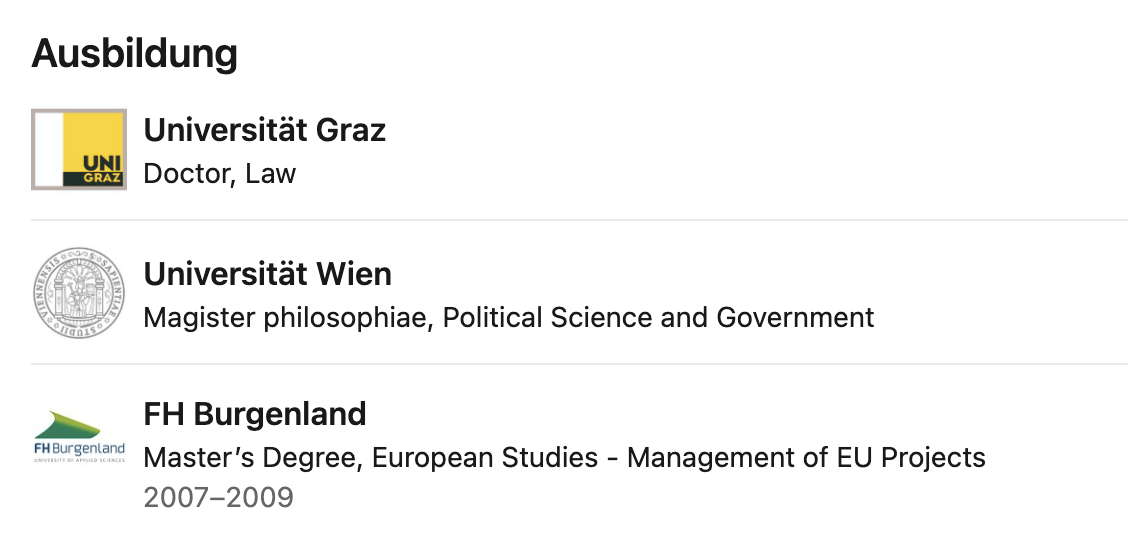The width and height of the screenshot is (1128, 554).
Task: Click the Ausbildung section heading
Action: tap(135, 53)
